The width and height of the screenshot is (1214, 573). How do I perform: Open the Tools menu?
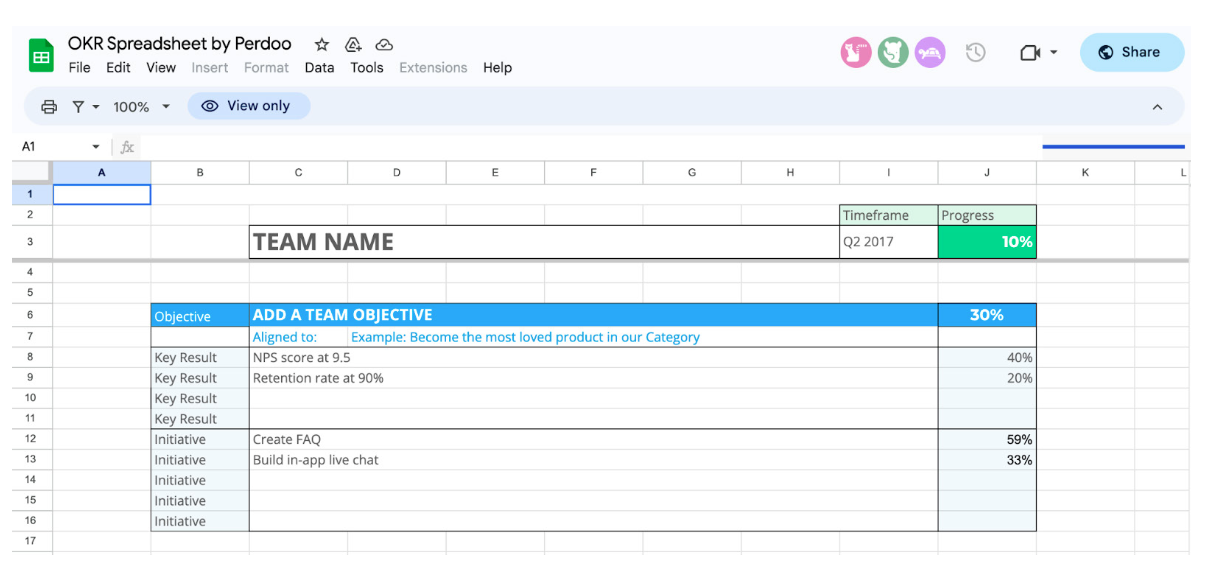(x=367, y=68)
